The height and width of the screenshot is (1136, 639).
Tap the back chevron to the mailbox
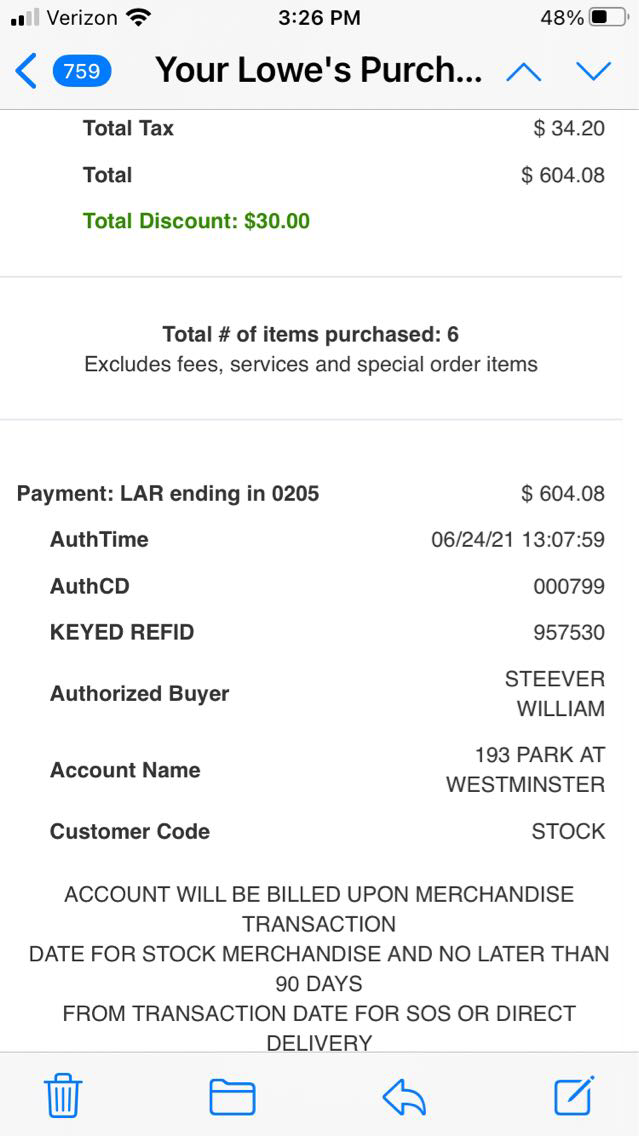pyautogui.click(x=26, y=71)
